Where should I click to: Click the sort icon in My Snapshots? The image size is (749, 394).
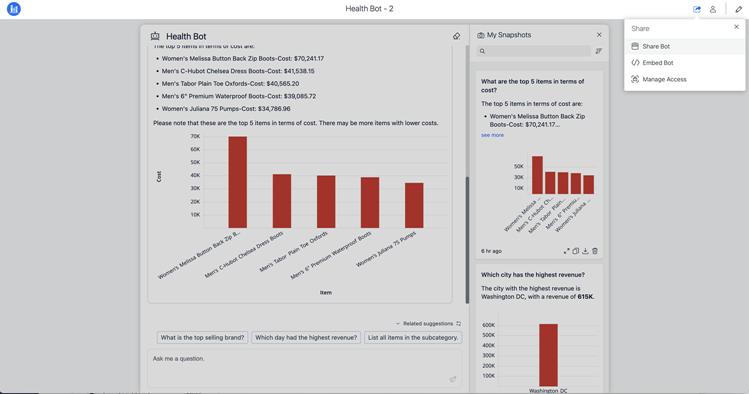599,51
